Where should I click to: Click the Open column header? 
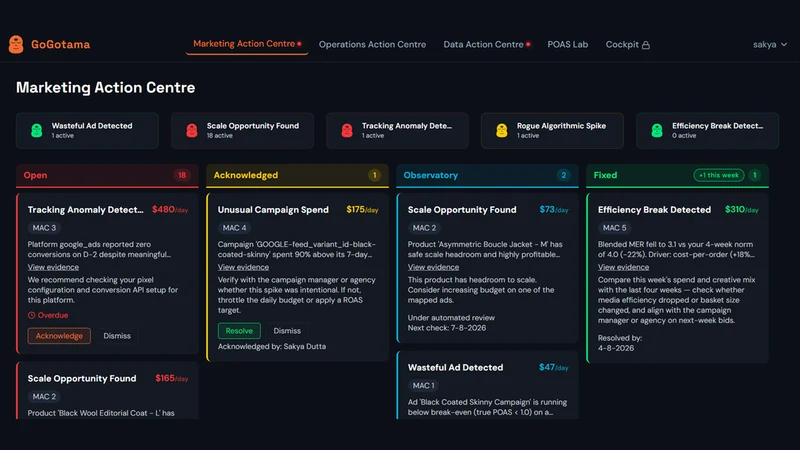point(107,176)
